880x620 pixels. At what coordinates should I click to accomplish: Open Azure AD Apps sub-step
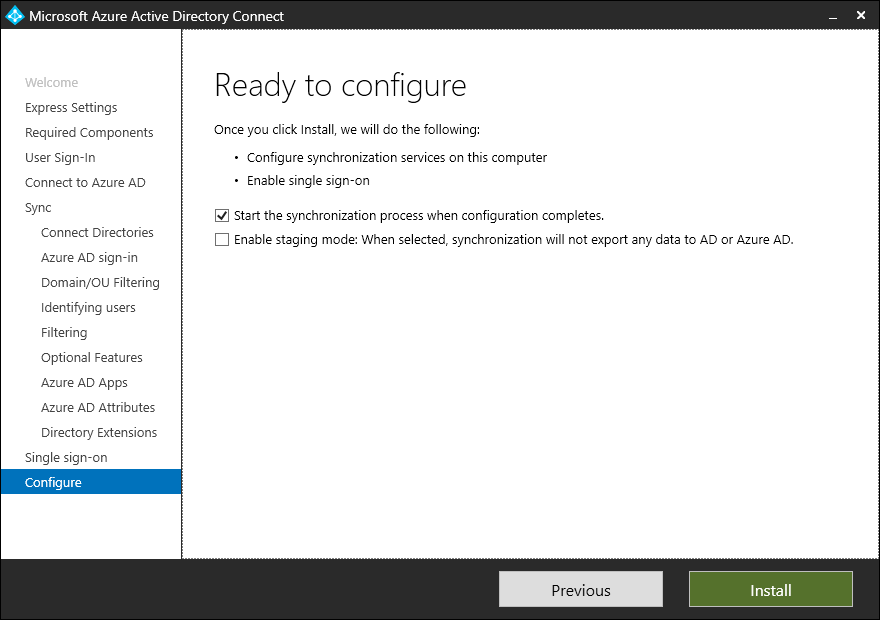pyautogui.click(x=84, y=383)
